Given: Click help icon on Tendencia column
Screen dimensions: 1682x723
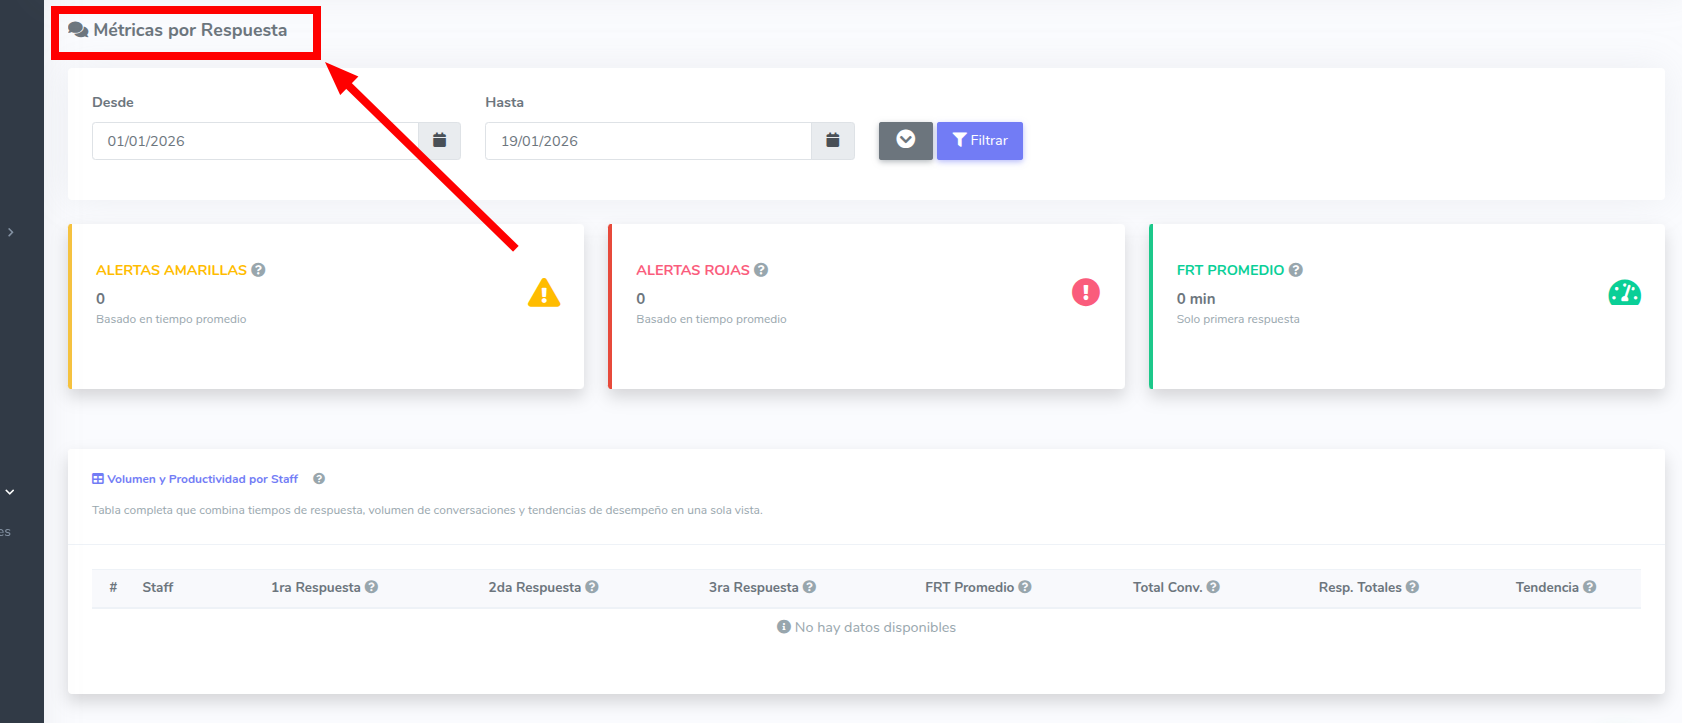Looking at the screenshot, I should 1590,587.
